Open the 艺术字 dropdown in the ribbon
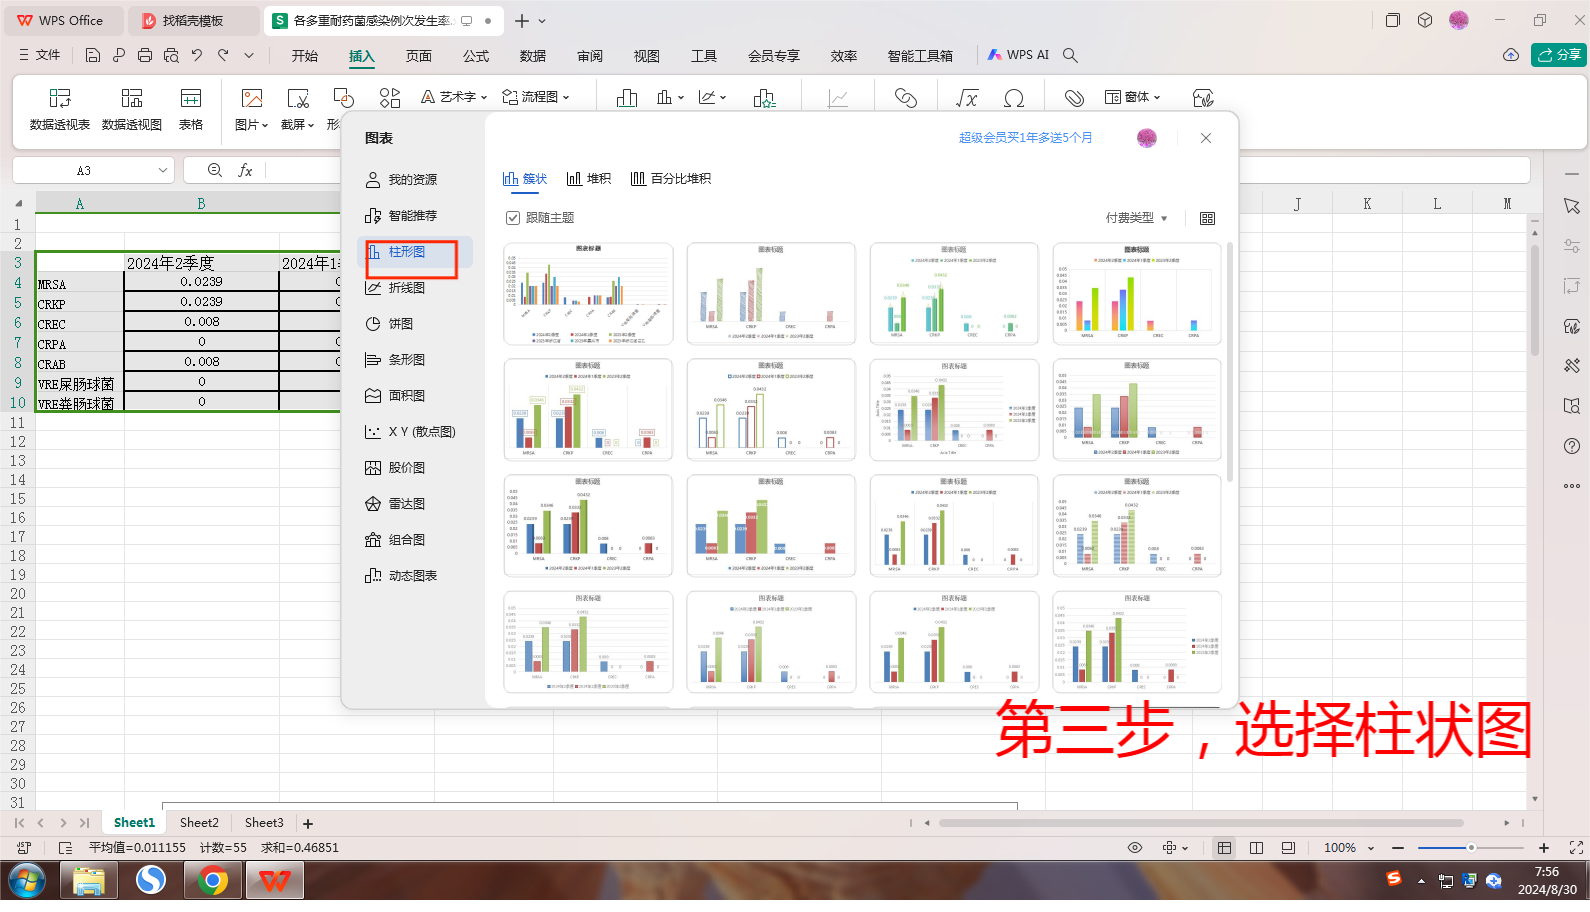This screenshot has width=1590, height=912. tap(455, 97)
